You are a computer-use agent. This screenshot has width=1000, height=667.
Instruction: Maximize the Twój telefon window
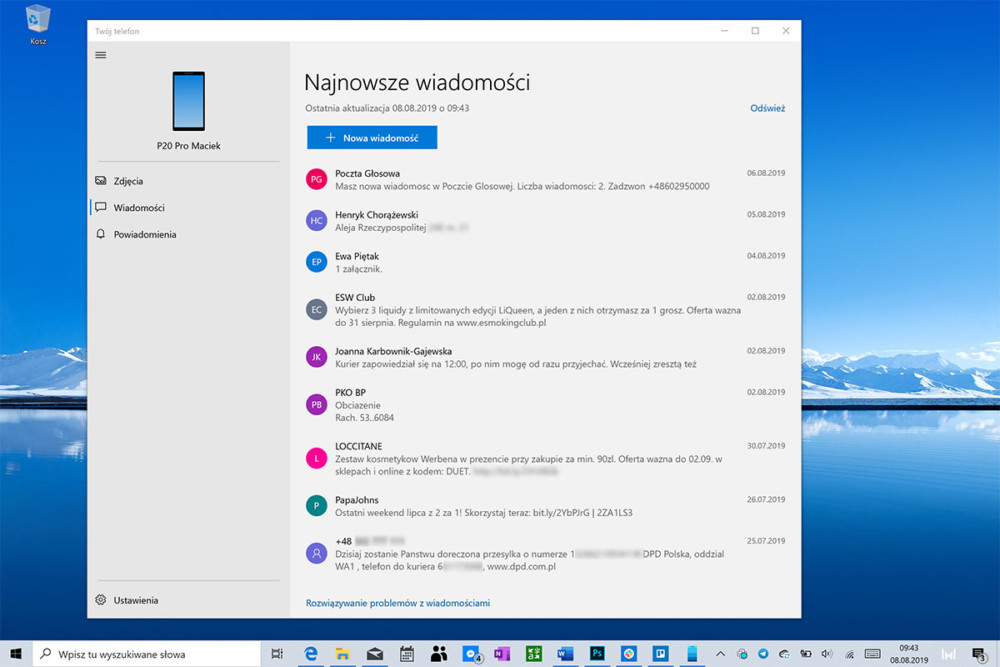(755, 31)
